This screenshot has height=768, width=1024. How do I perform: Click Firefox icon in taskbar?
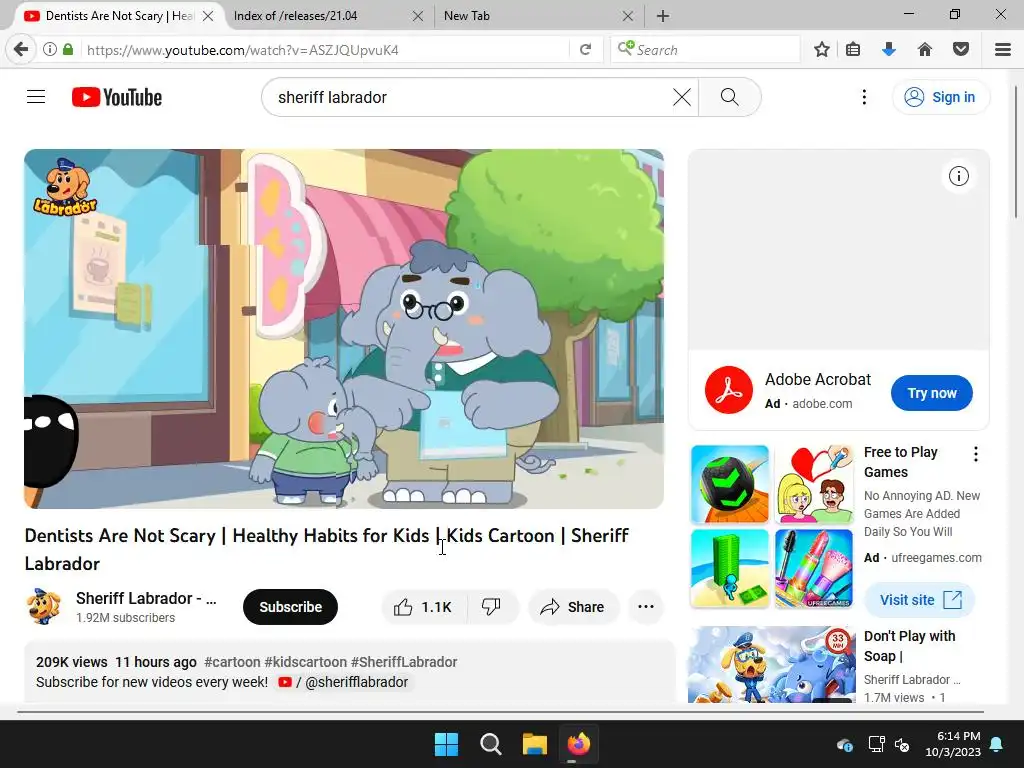point(579,744)
